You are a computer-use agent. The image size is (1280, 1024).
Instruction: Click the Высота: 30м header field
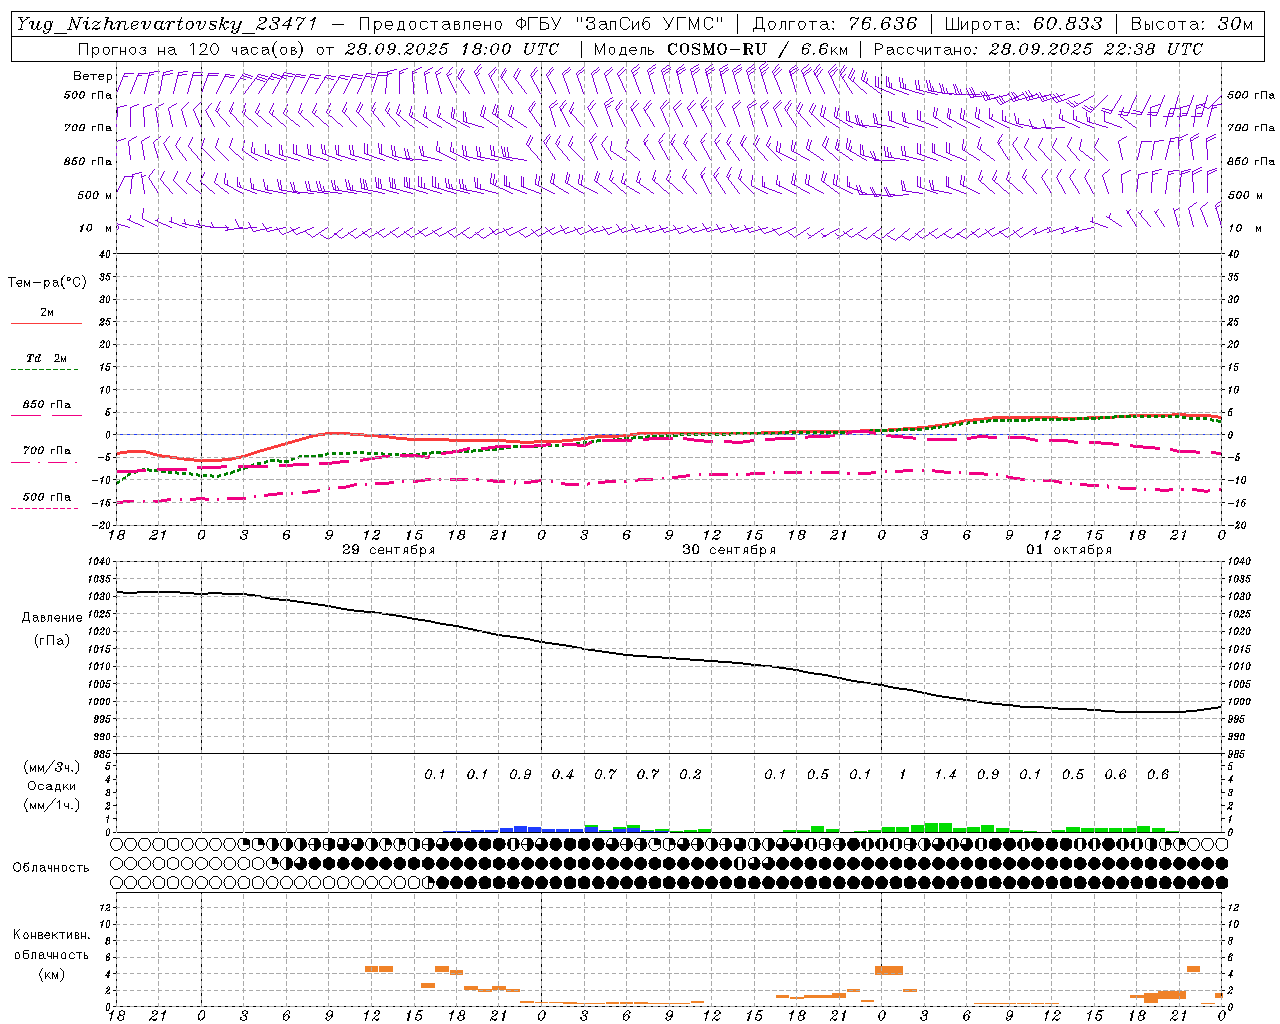tap(1191, 24)
